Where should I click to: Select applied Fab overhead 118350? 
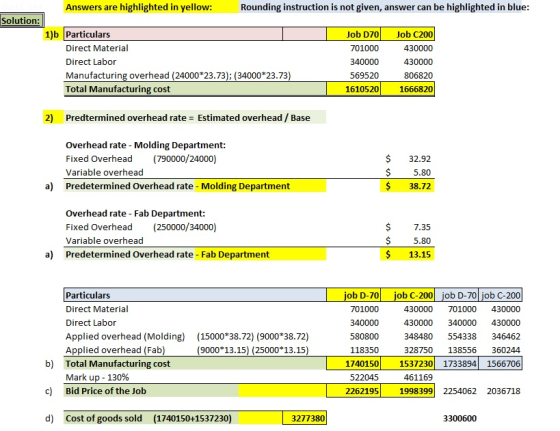pos(364,350)
